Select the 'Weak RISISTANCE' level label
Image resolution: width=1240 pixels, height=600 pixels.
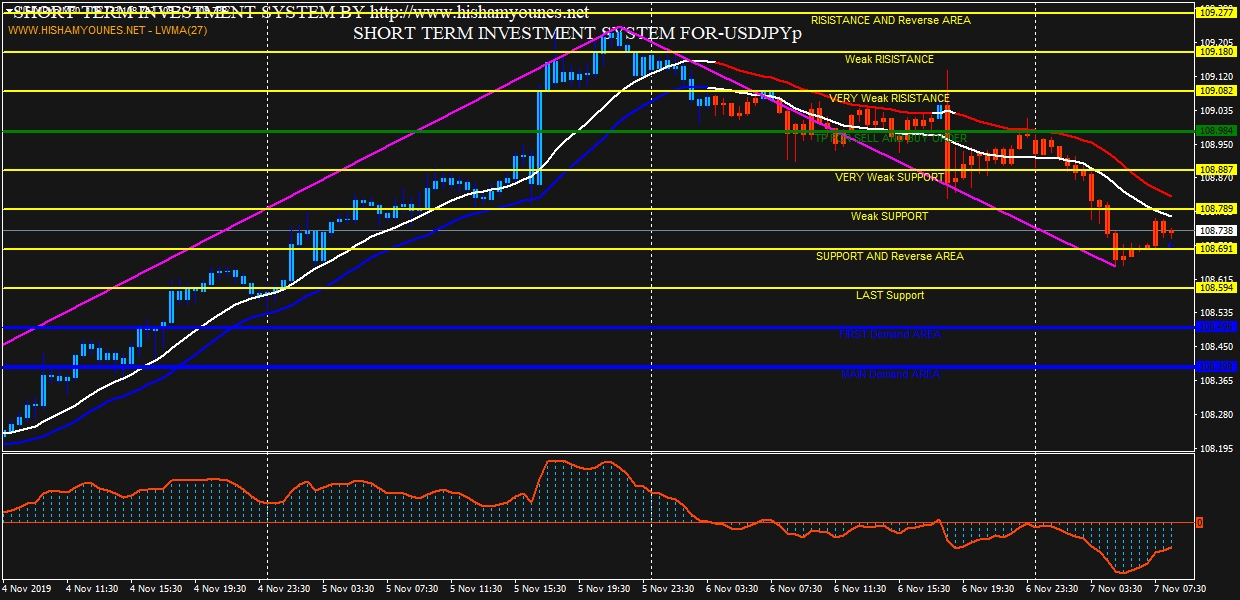coord(889,59)
